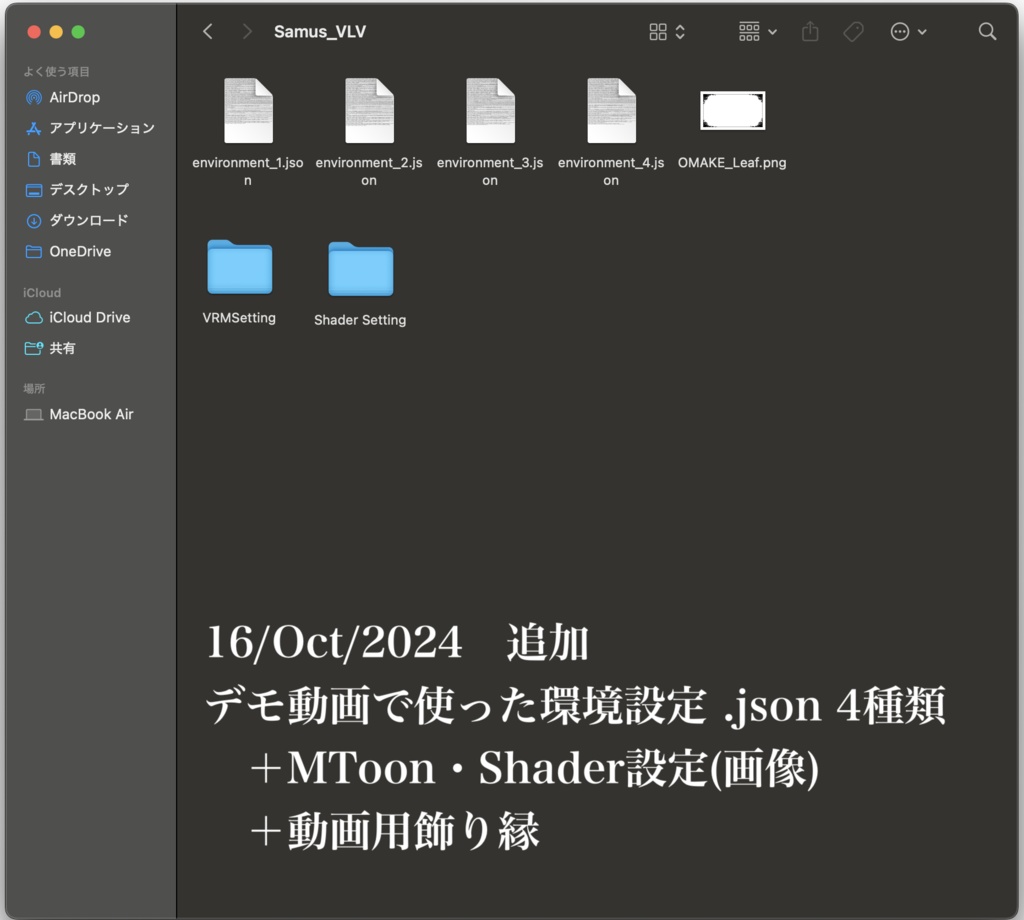Click the AirDrop sidebar icon
The height and width of the screenshot is (920, 1024).
pos(34,97)
